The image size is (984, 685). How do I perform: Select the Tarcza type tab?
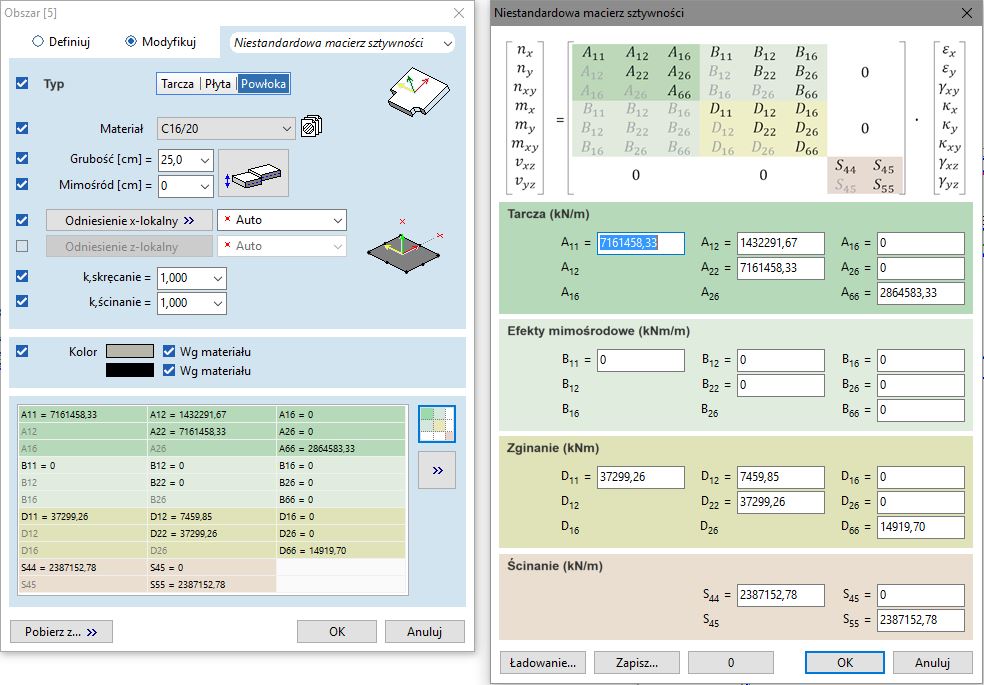point(177,84)
